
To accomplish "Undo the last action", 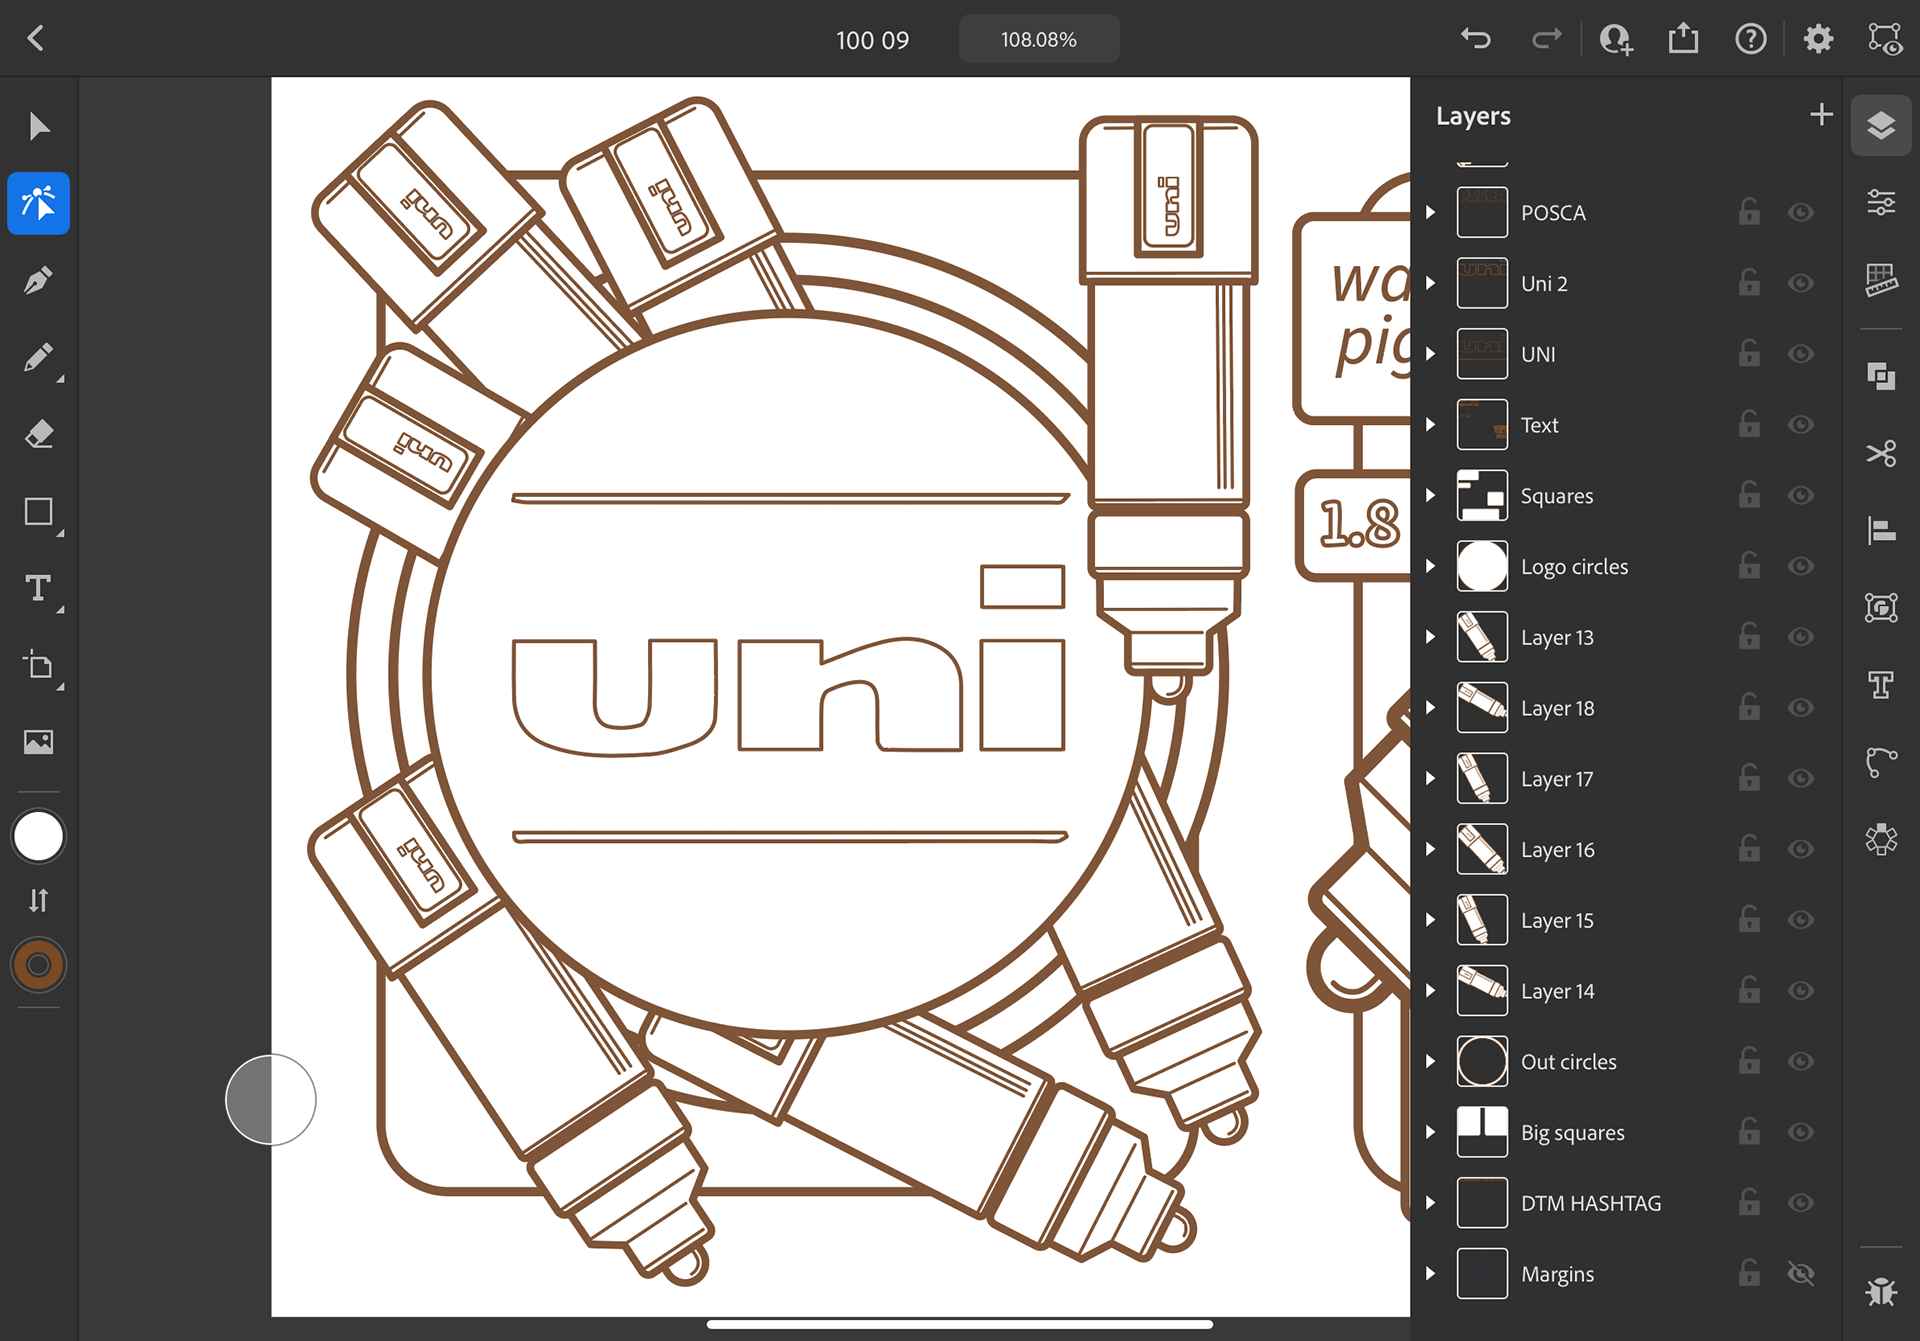I will (1476, 39).
